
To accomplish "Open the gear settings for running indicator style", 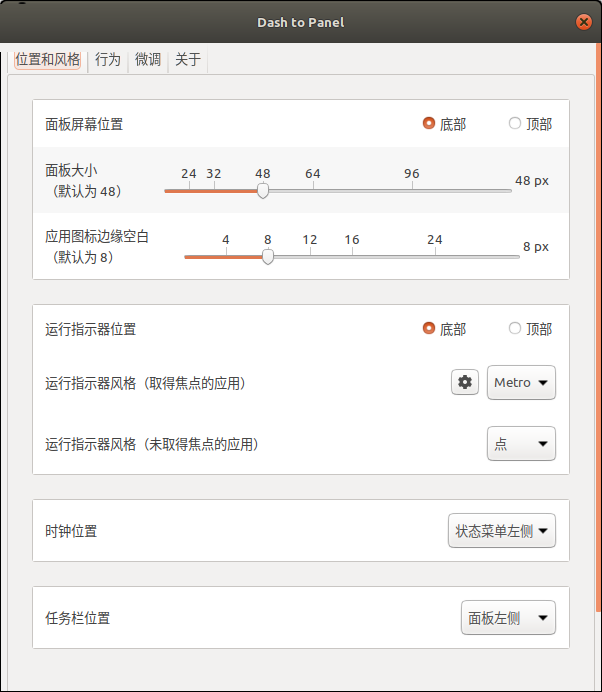I will click(x=465, y=382).
